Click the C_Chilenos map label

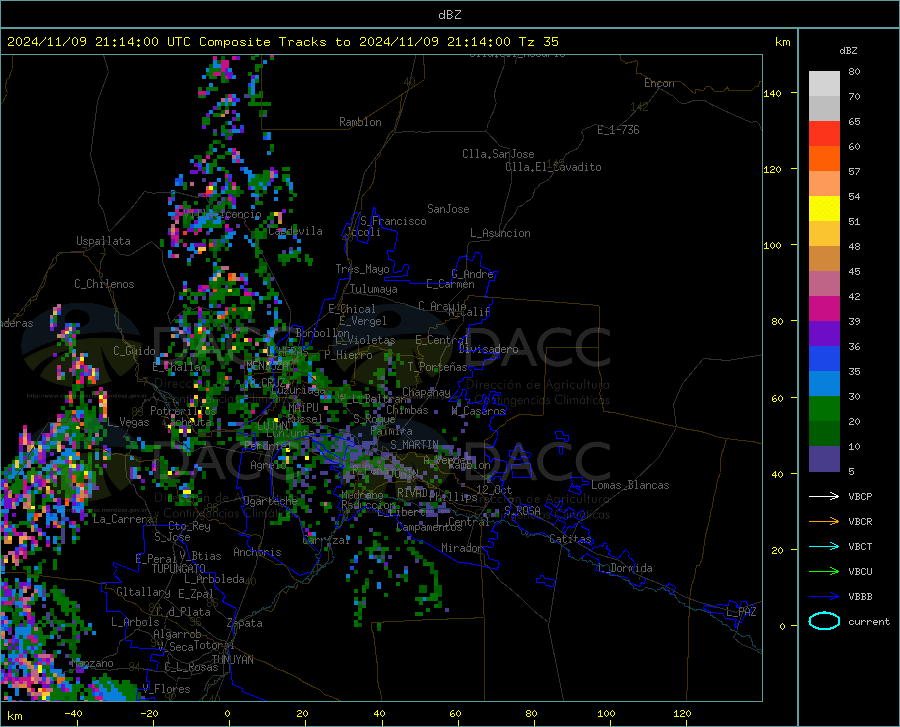(x=104, y=284)
